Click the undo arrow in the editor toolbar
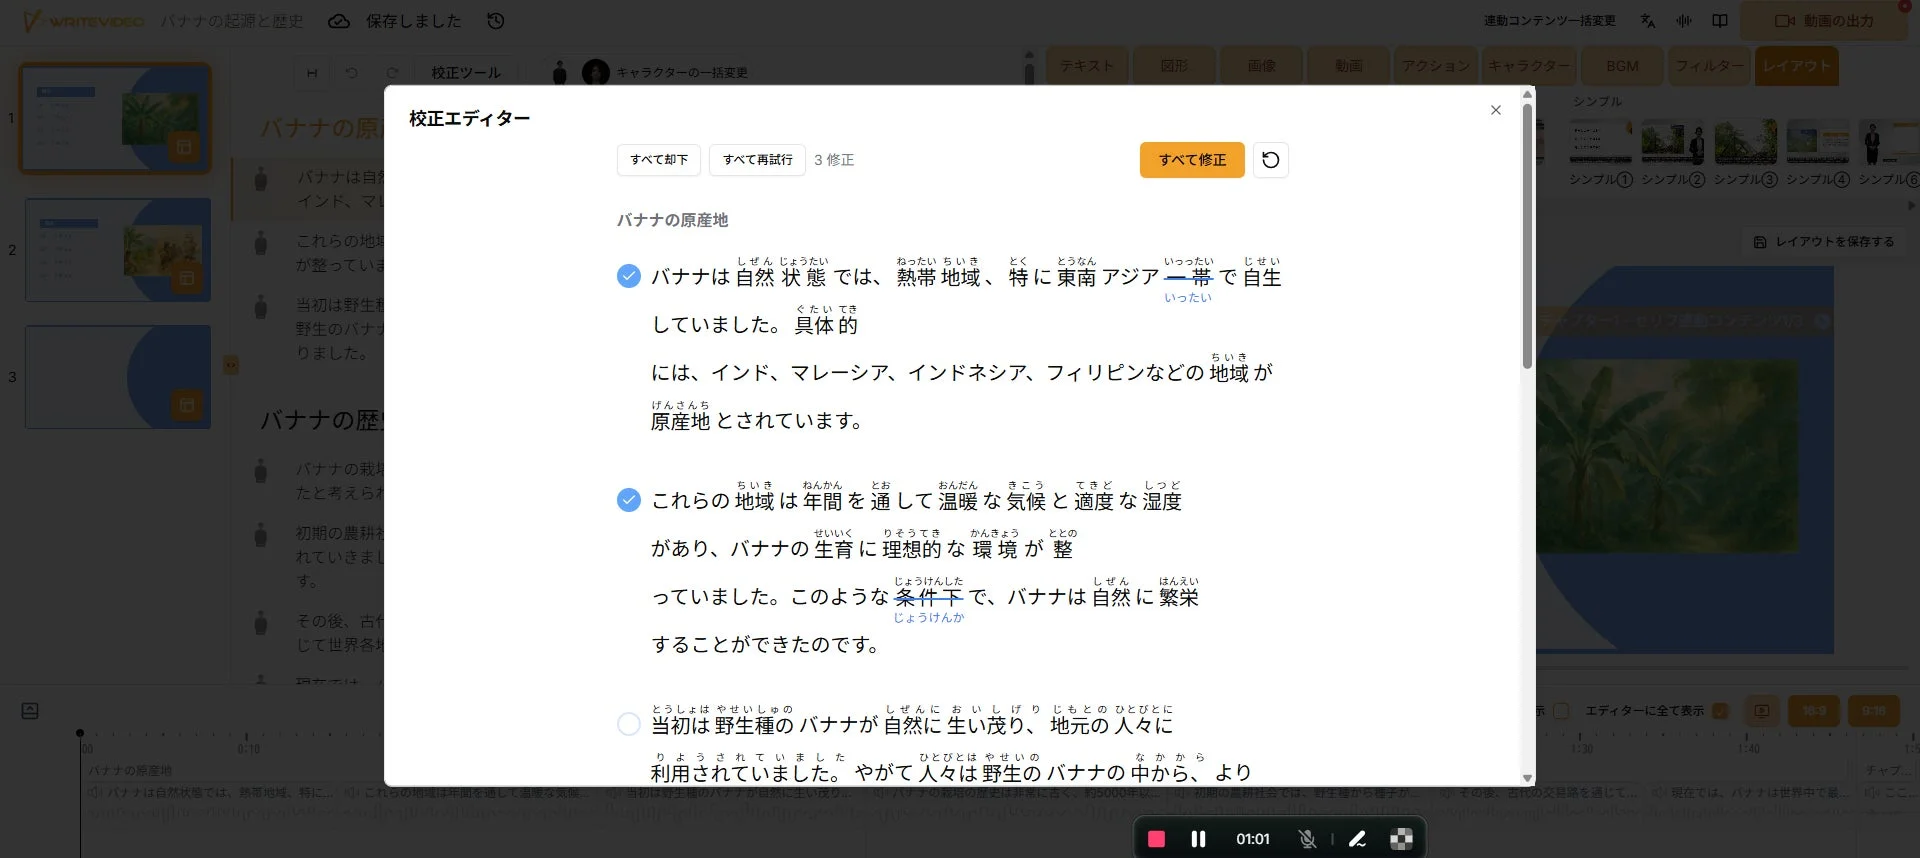The width and height of the screenshot is (1920, 858). [352, 73]
